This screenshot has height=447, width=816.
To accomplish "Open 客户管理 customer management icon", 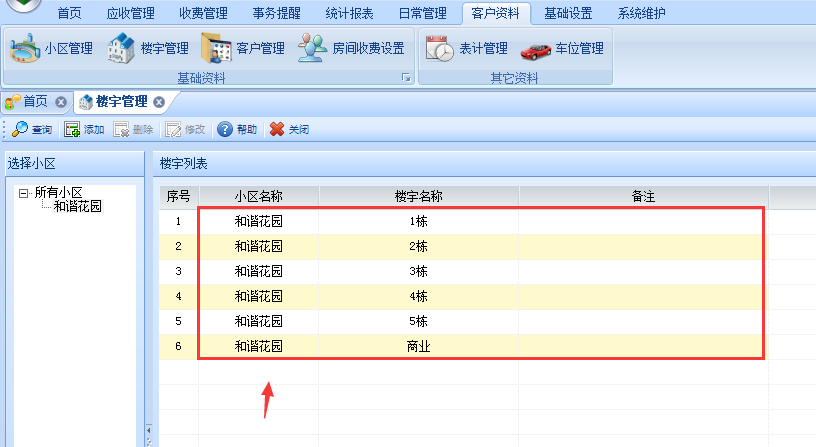I will [x=216, y=48].
